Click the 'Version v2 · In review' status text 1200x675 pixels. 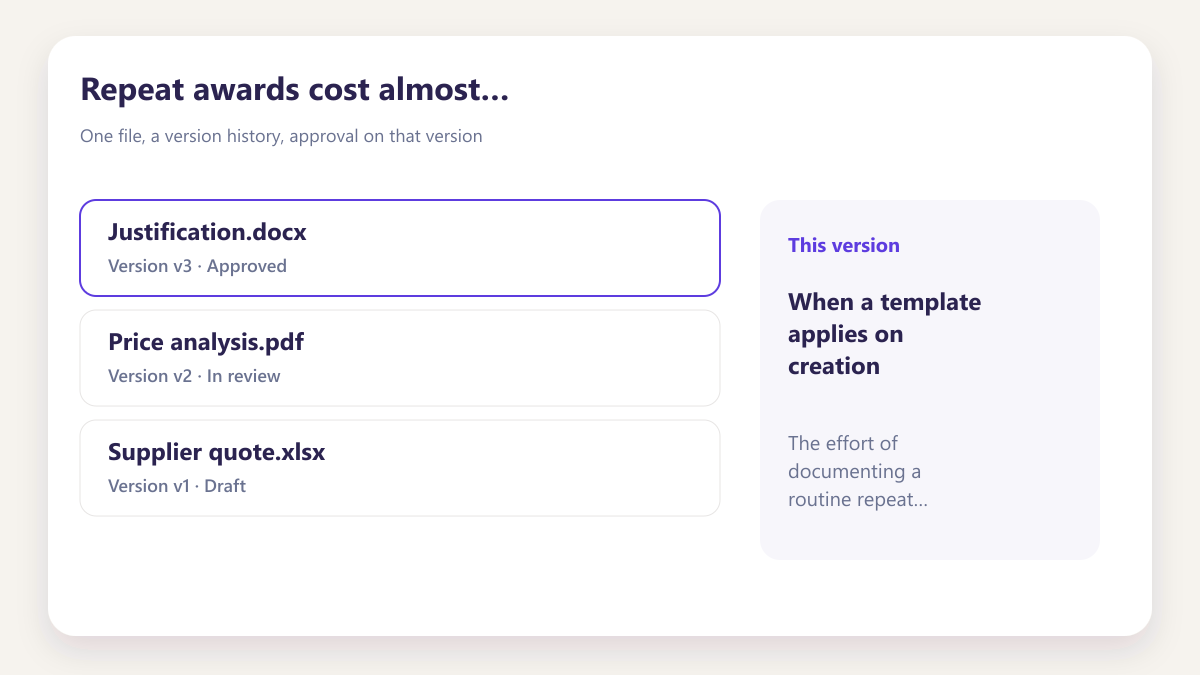tap(194, 376)
